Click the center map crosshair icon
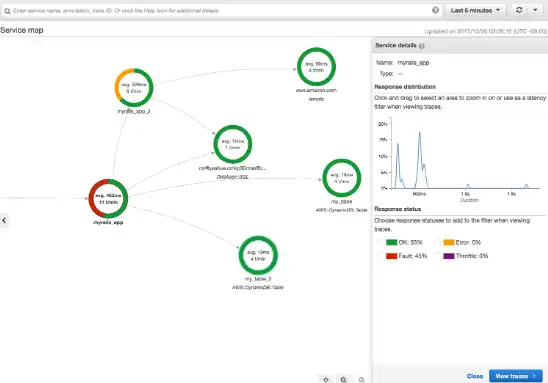Viewport: 548px width, 383px height. tap(326, 380)
